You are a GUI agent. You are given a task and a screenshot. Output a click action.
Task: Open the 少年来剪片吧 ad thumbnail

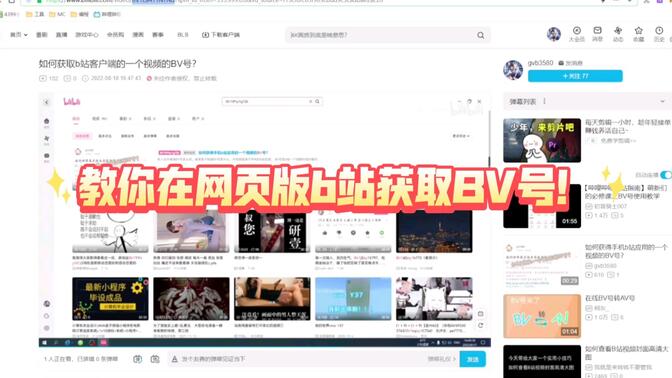tap(542, 141)
